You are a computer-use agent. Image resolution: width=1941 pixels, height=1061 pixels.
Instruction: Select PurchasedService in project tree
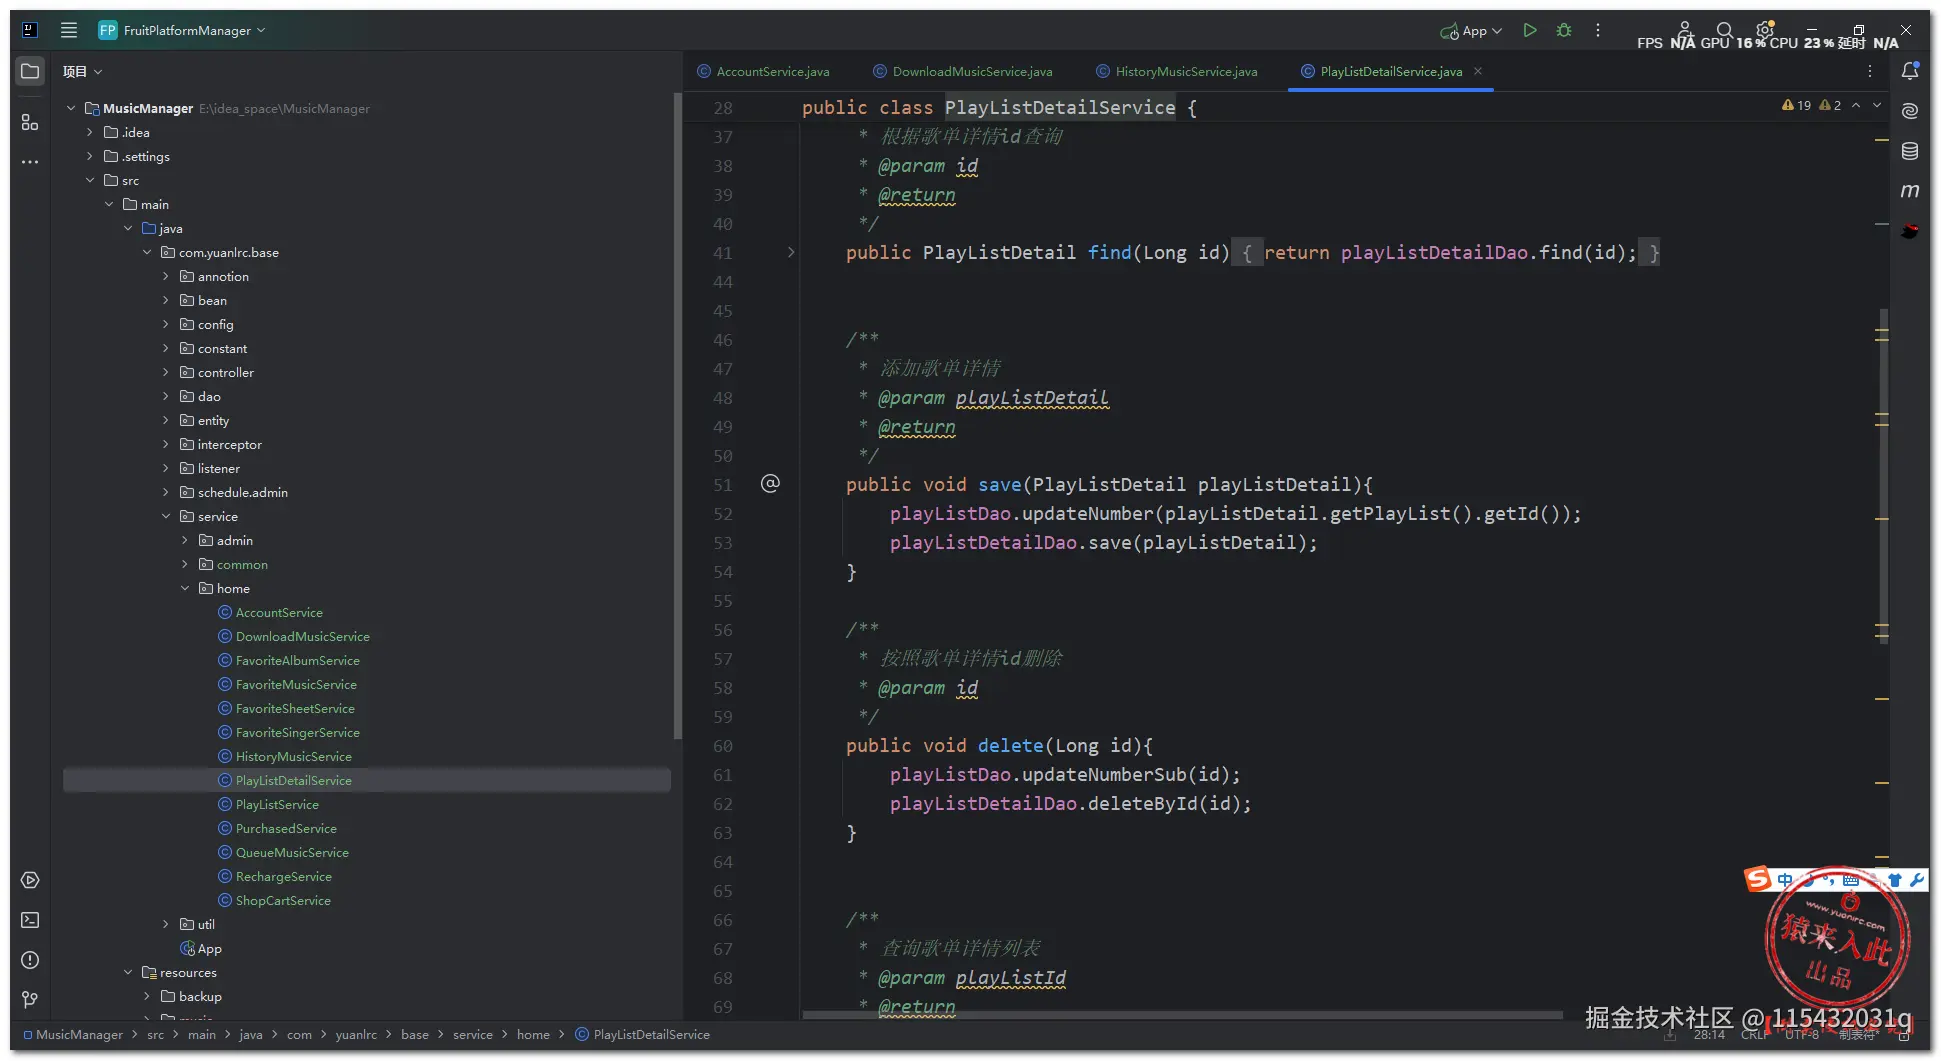[286, 828]
